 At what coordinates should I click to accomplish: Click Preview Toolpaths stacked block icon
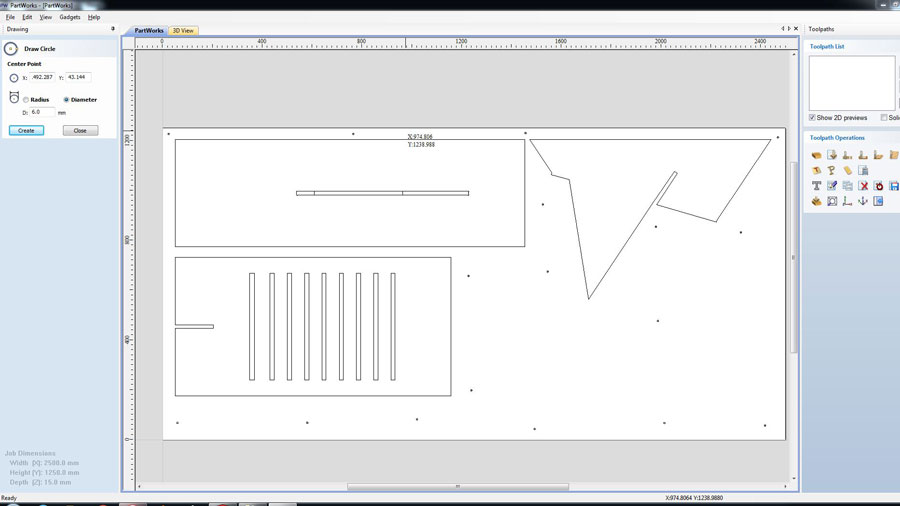[x=816, y=201]
